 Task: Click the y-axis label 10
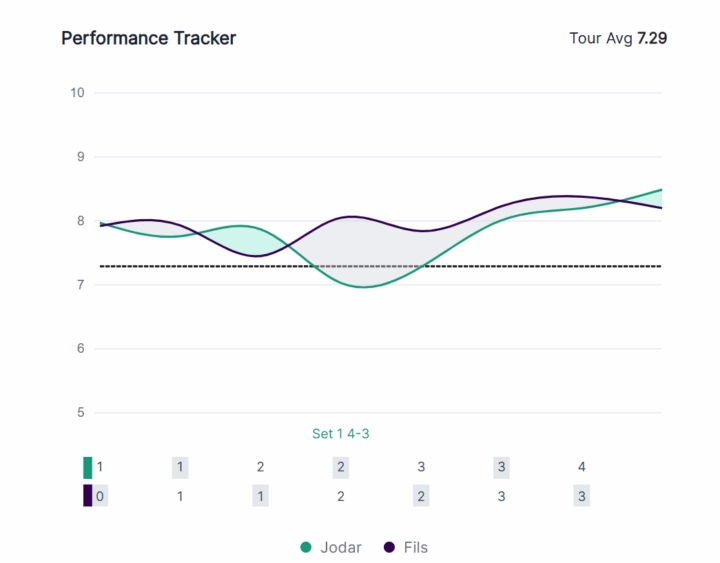[77, 93]
